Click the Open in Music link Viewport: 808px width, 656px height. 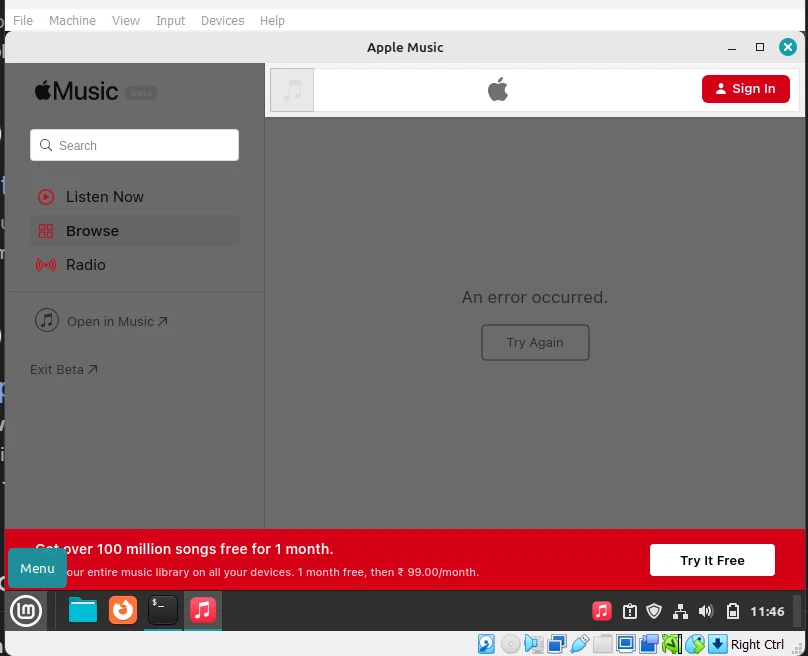101,321
